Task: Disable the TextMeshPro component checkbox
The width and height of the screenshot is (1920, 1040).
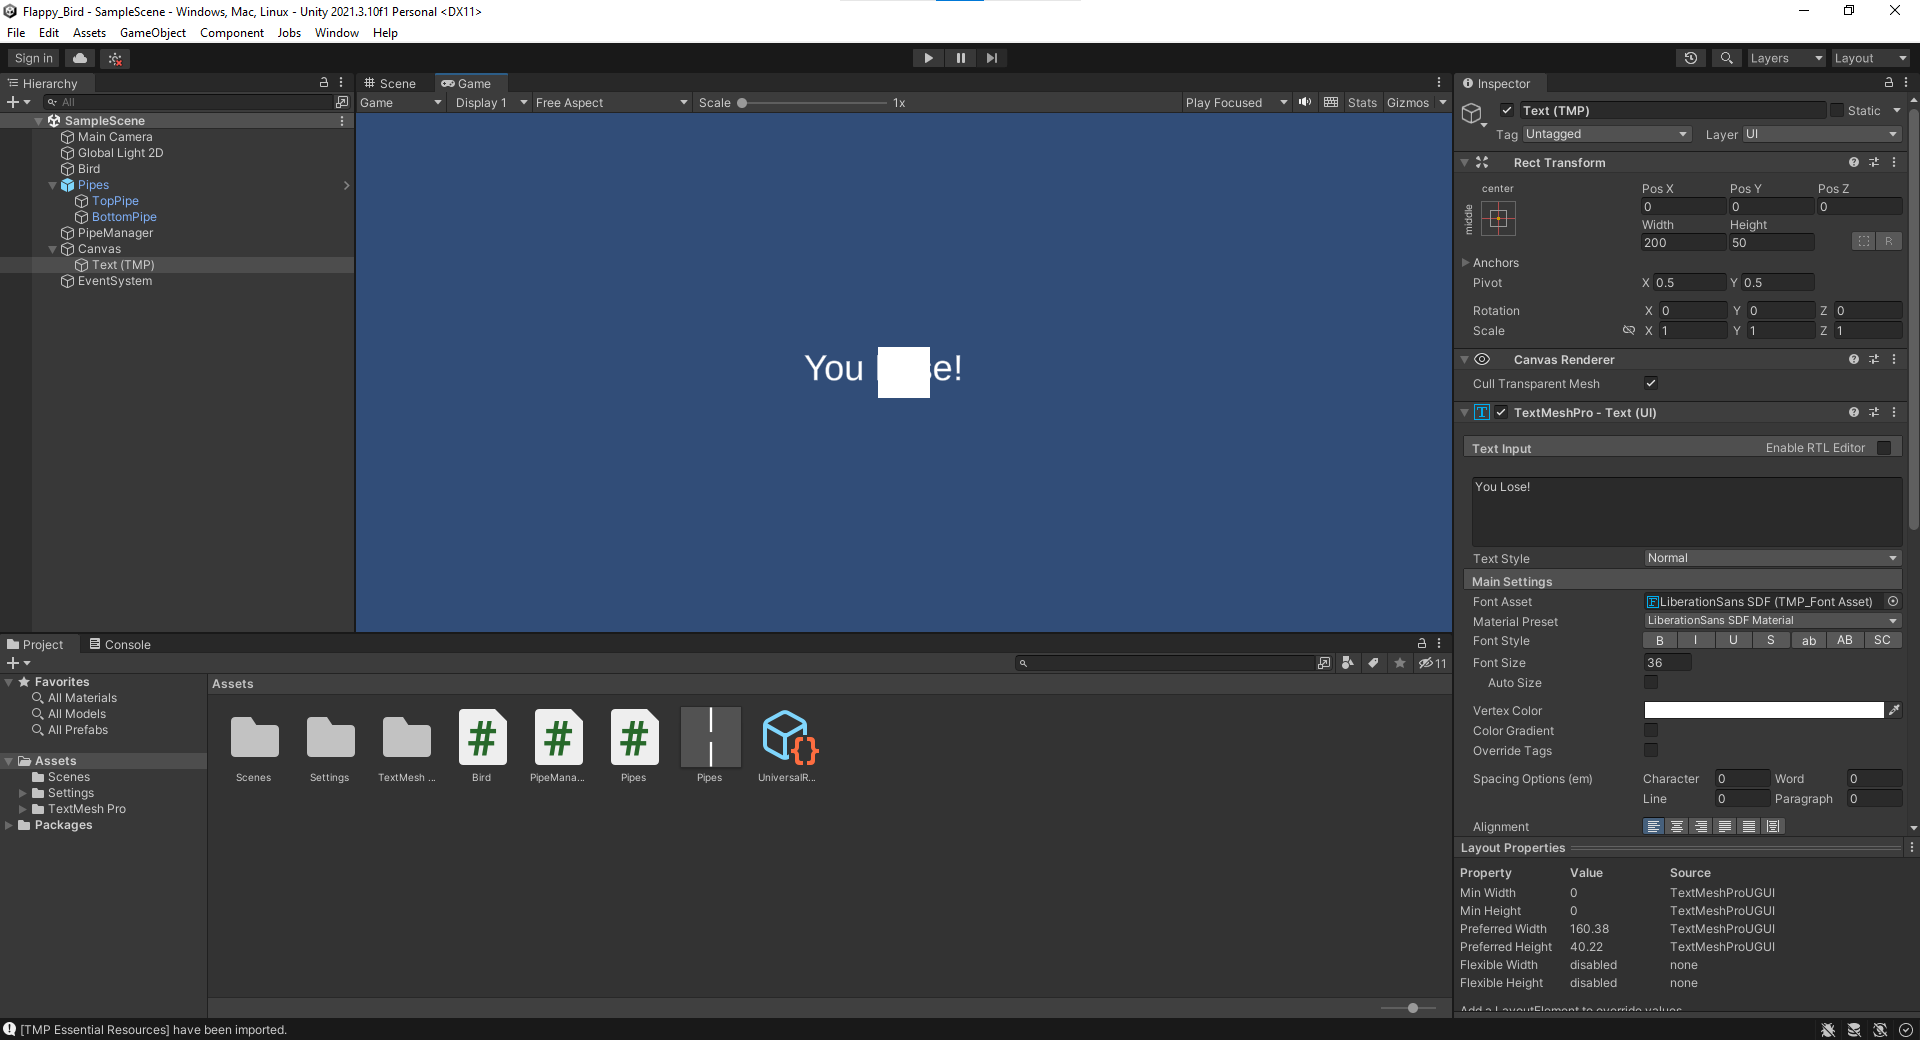Action: point(1501,412)
